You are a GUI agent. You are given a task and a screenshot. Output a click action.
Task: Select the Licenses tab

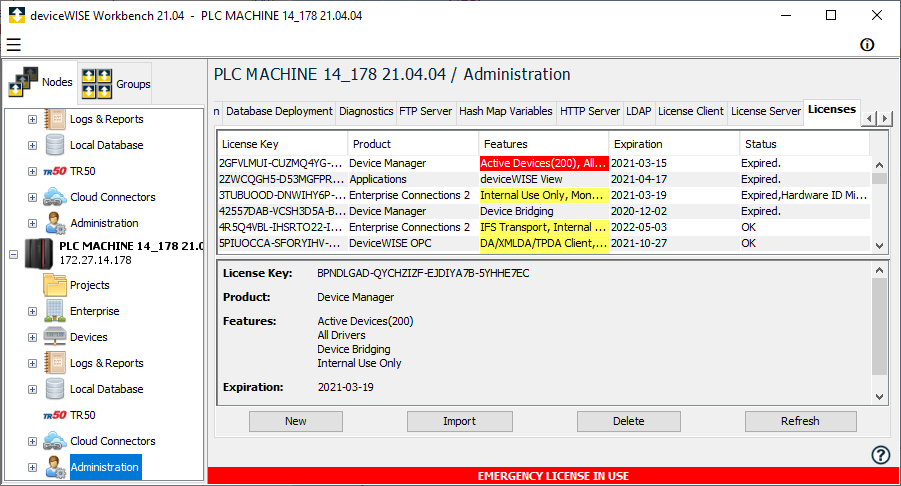click(x=831, y=110)
